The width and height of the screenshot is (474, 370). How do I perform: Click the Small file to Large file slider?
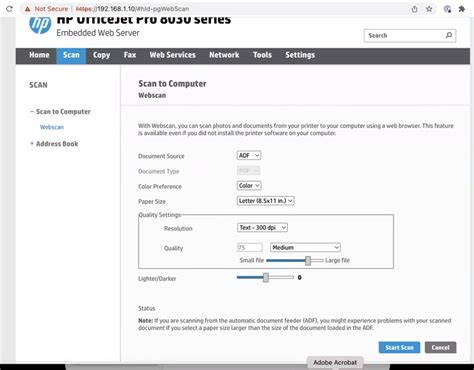[295, 260]
